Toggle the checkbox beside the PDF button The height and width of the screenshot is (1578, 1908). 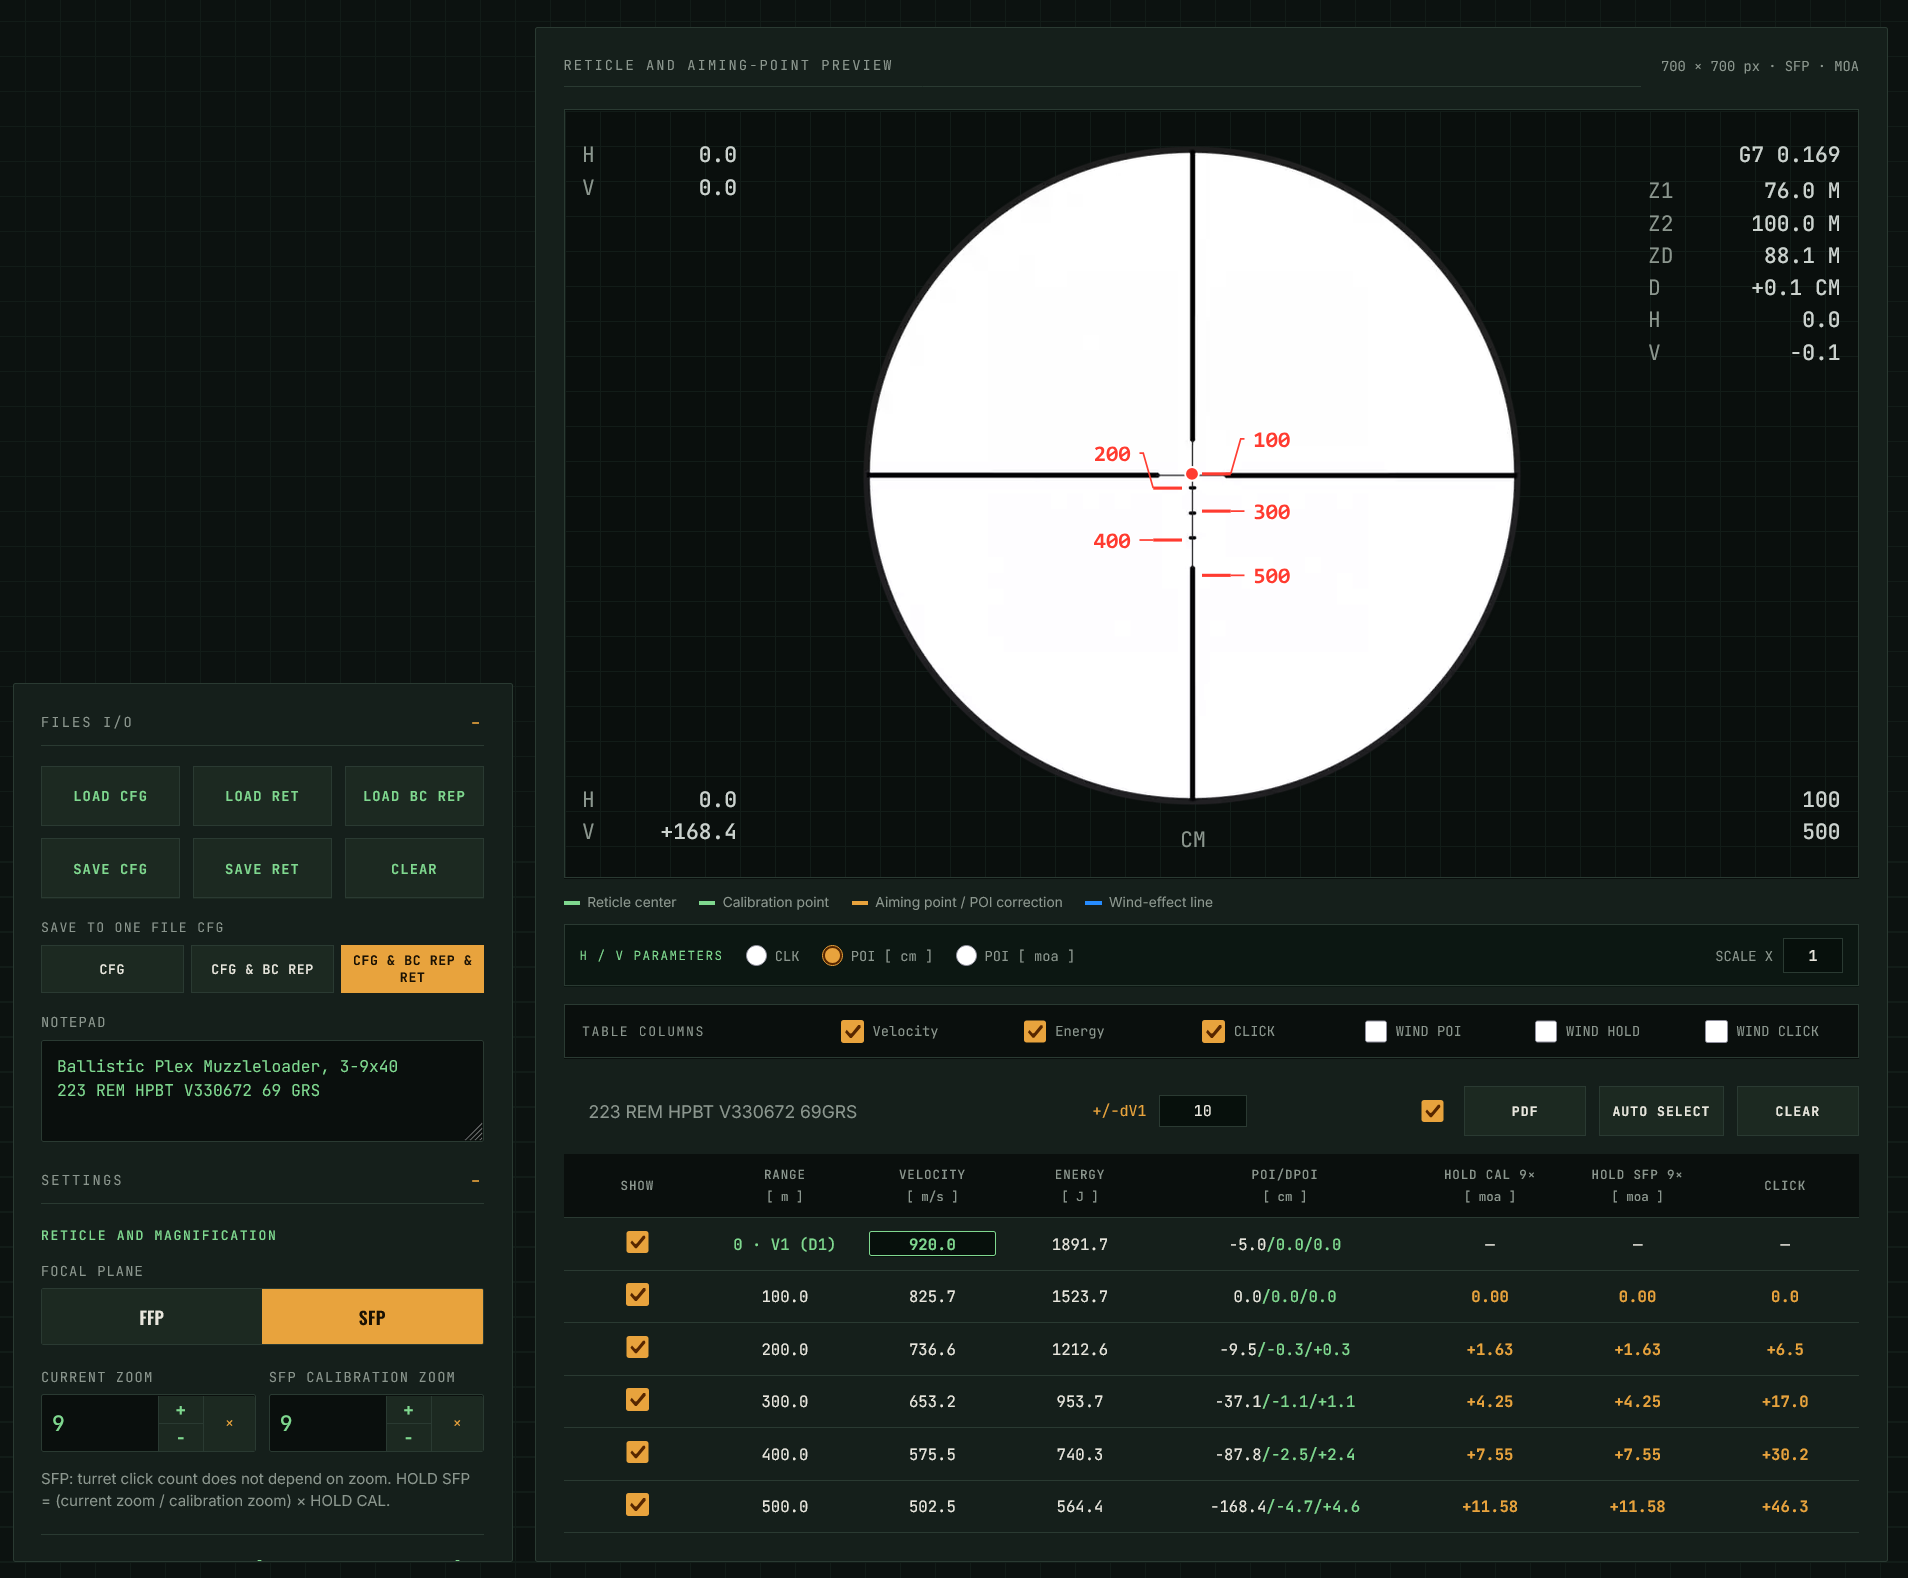pos(1432,1111)
